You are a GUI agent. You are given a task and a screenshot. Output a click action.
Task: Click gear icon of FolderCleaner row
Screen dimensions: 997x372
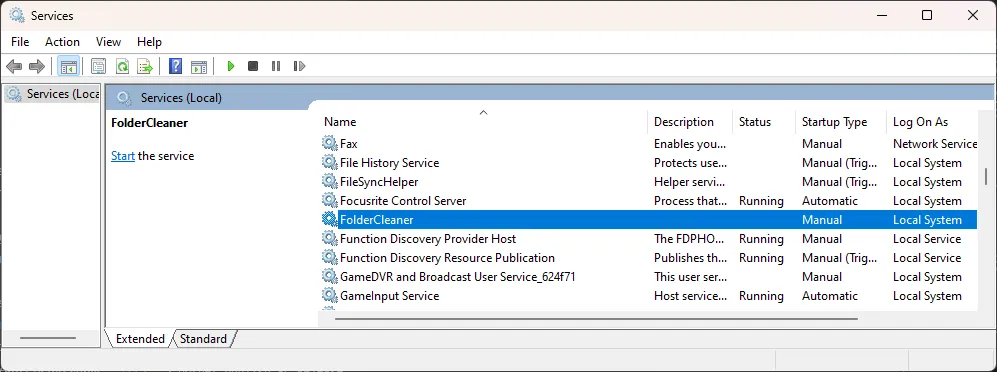click(x=329, y=220)
